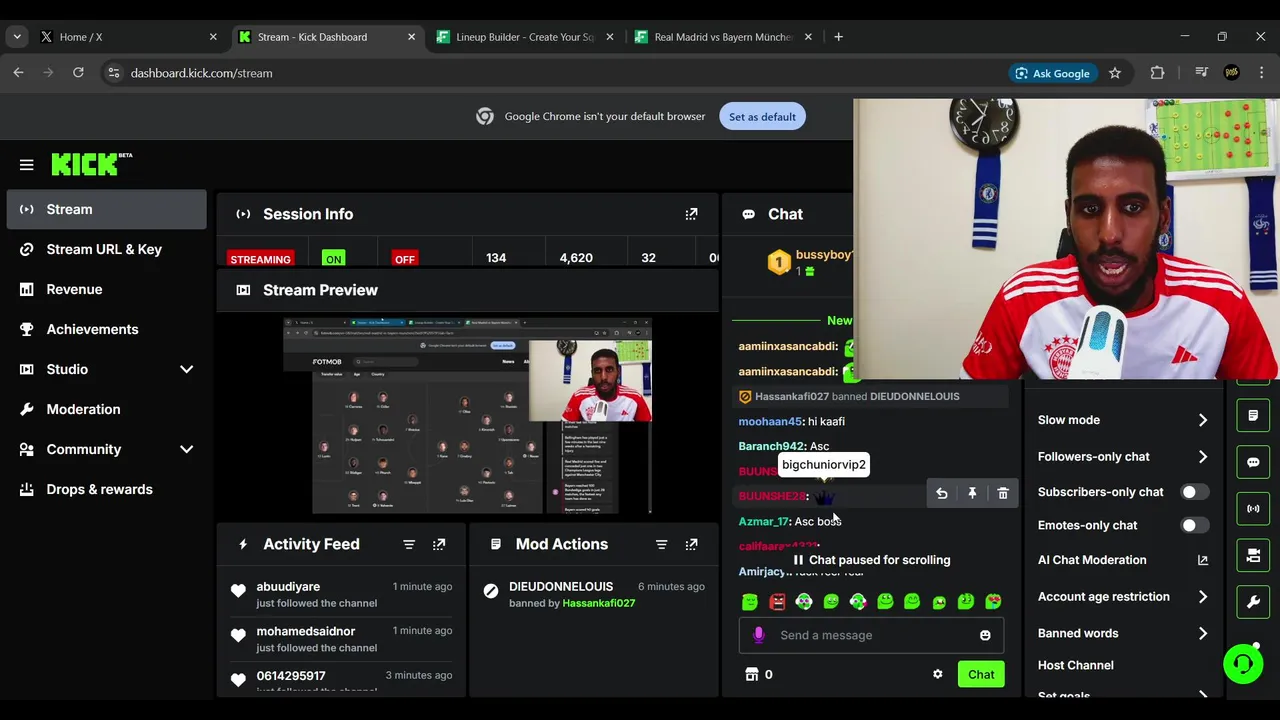Open Stream URL & Key page
The height and width of the screenshot is (720, 1280).
point(106,249)
